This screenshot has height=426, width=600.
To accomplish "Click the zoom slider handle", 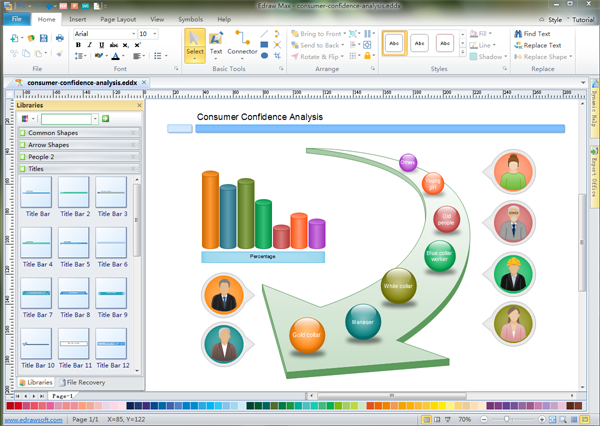I will point(507,419).
